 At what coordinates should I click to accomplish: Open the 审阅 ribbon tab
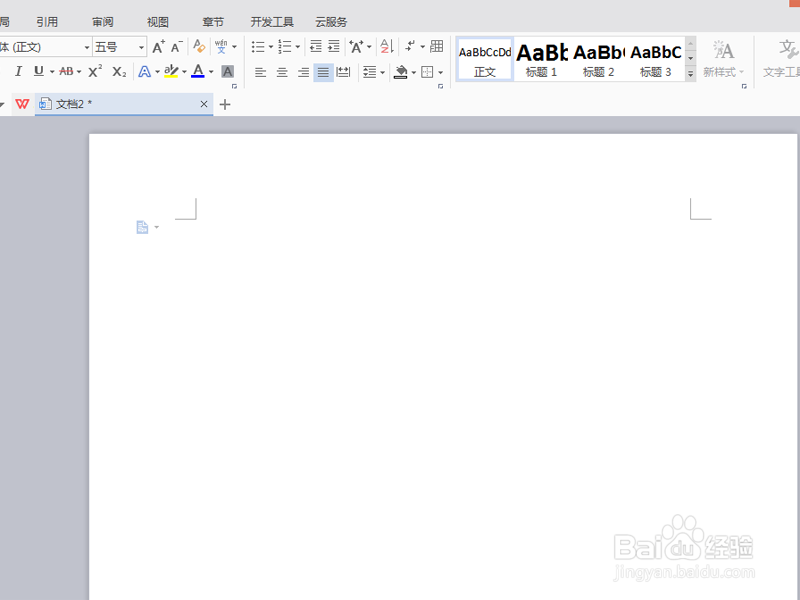pyautogui.click(x=103, y=22)
